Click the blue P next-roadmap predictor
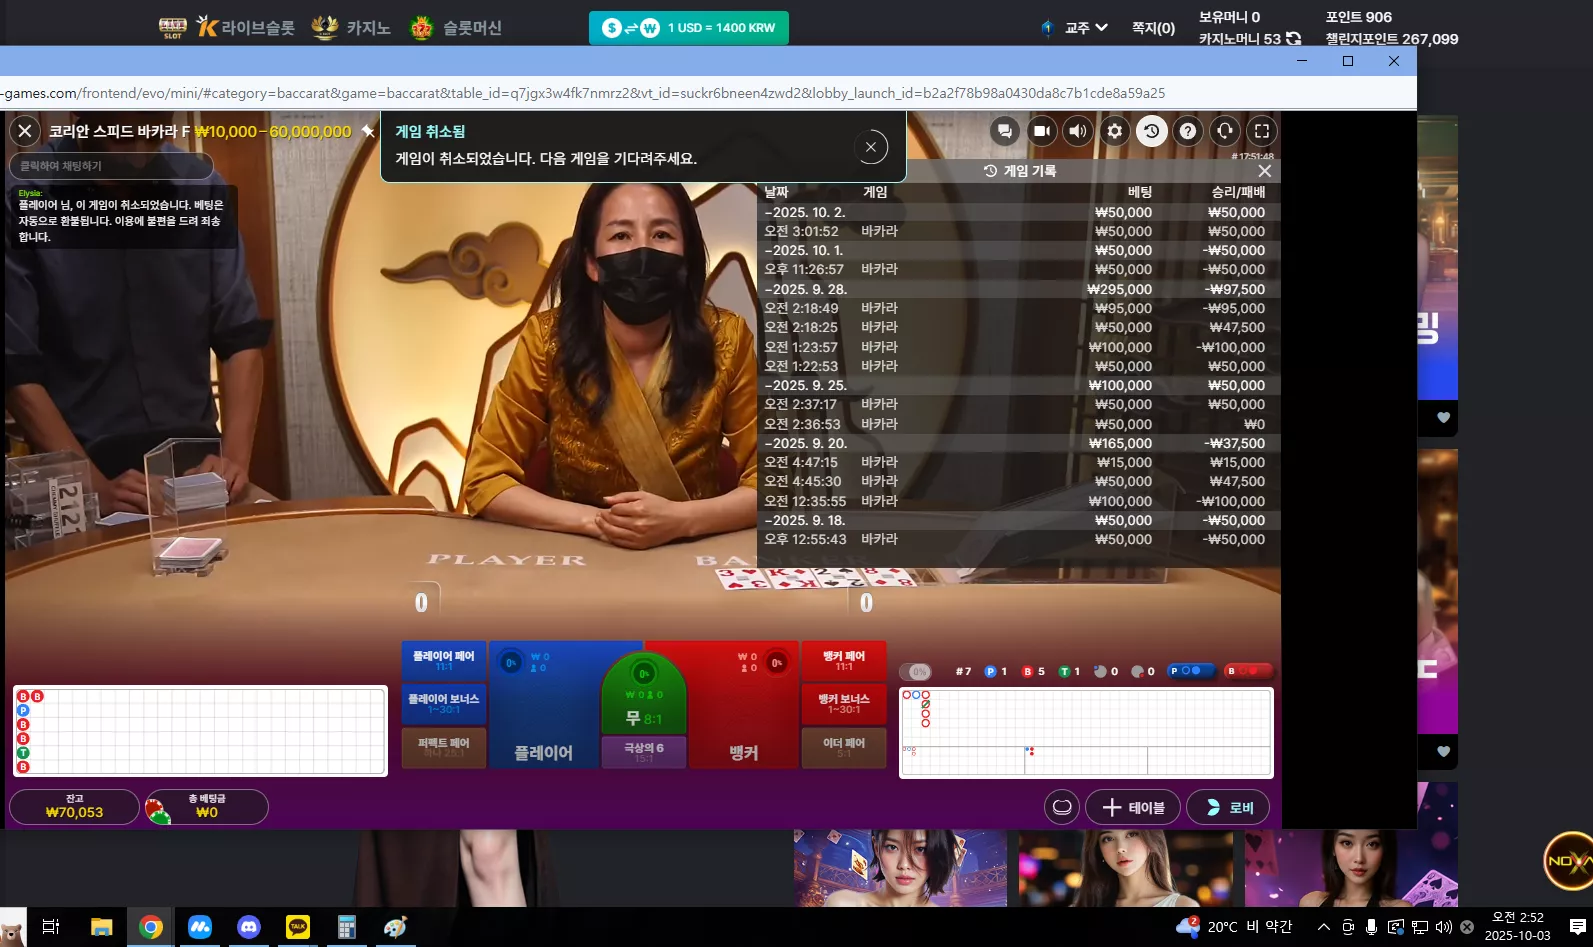 coord(1190,671)
